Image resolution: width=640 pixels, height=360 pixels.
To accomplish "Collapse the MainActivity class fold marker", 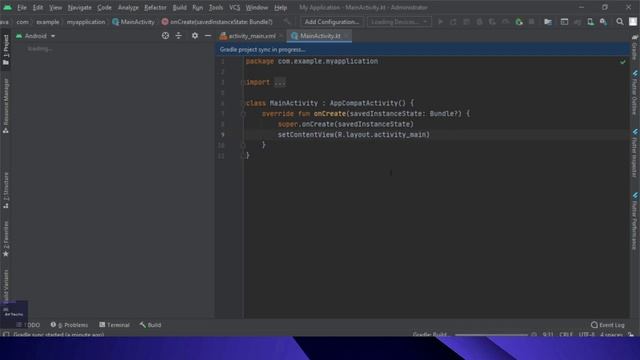I will 243,103.
